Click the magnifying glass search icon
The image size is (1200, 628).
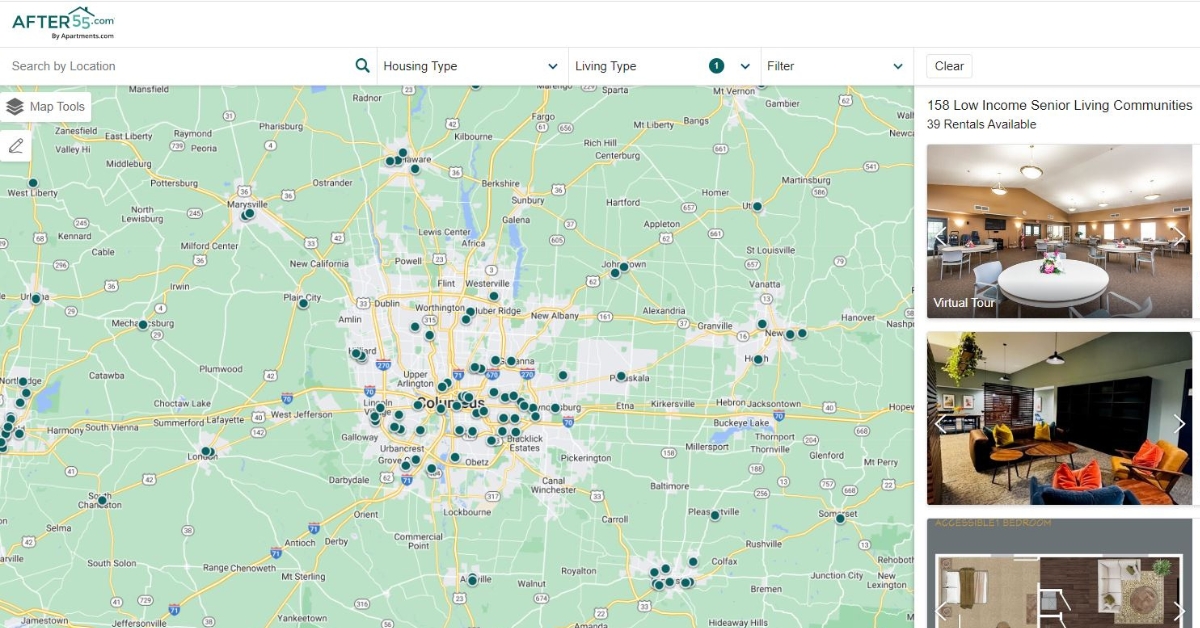362,66
